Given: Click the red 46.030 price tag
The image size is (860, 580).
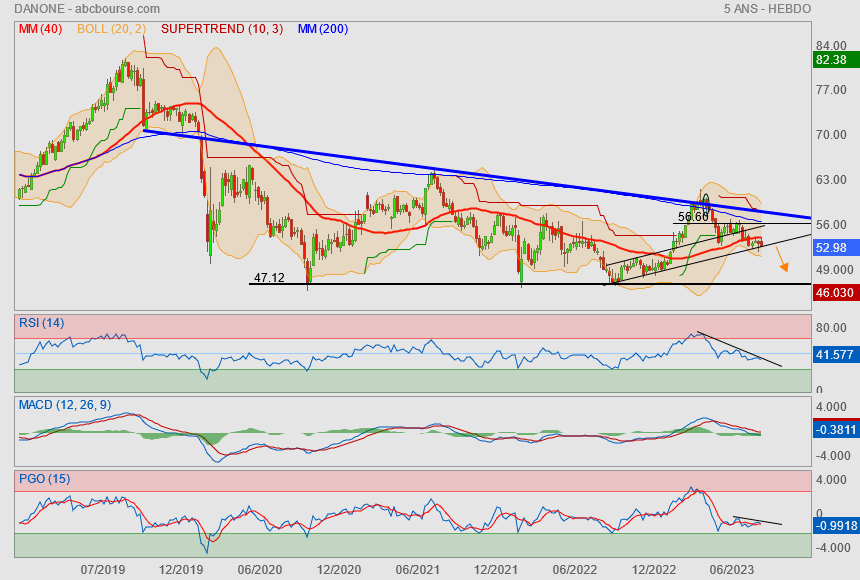Looking at the screenshot, I should pyautogui.click(x=836, y=293).
